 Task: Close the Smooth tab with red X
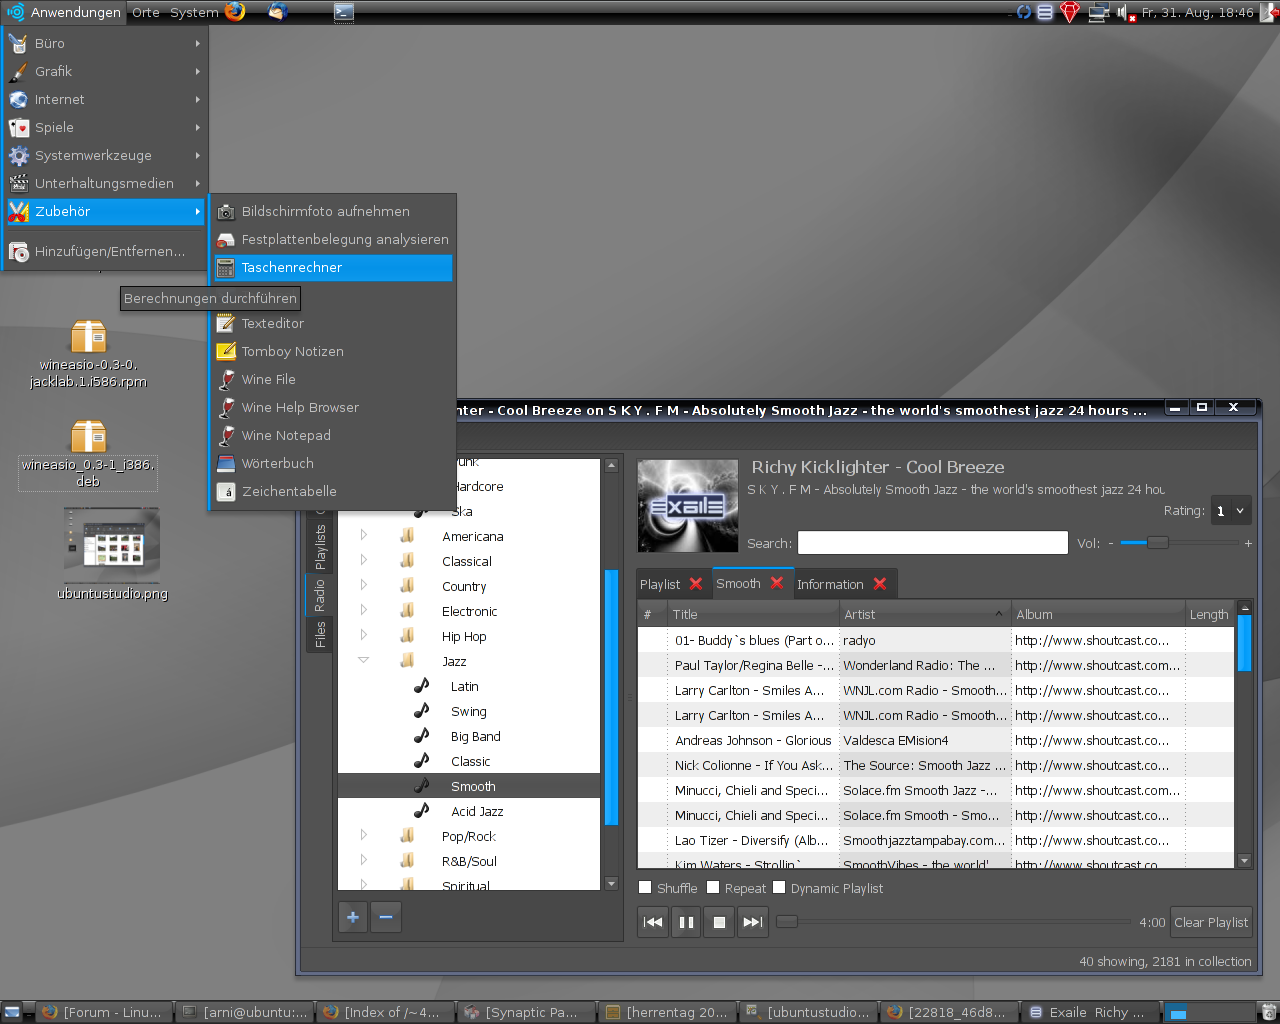[777, 583]
